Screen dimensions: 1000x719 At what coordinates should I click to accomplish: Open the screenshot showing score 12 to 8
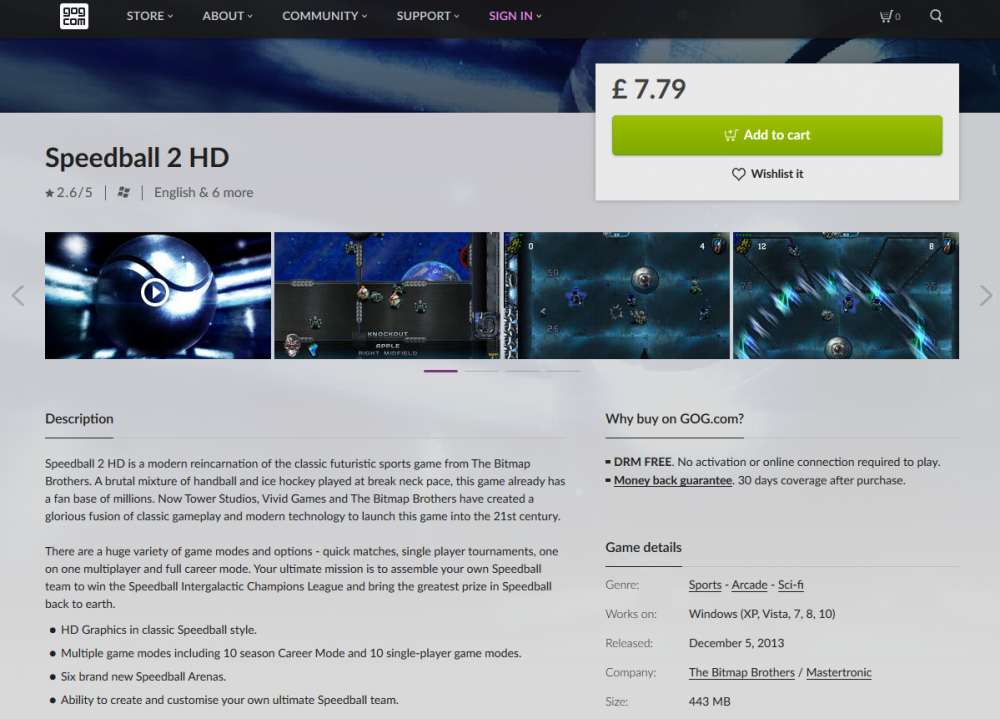tap(846, 295)
